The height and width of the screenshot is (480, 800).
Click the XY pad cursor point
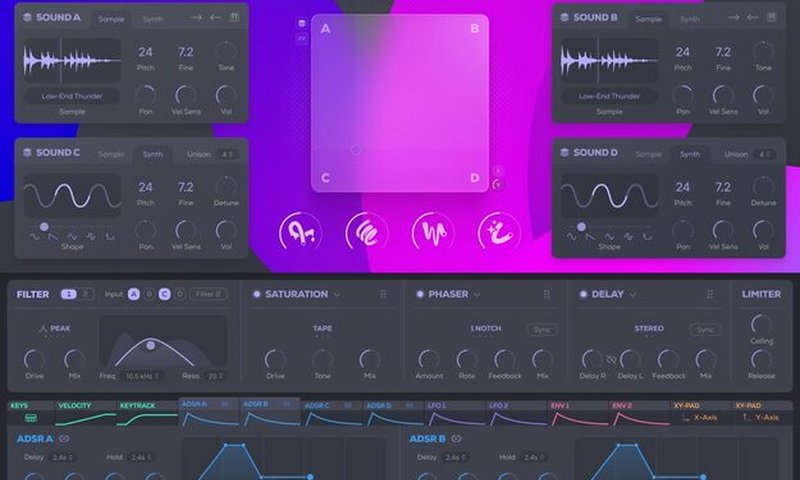click(x=355, y=151)
